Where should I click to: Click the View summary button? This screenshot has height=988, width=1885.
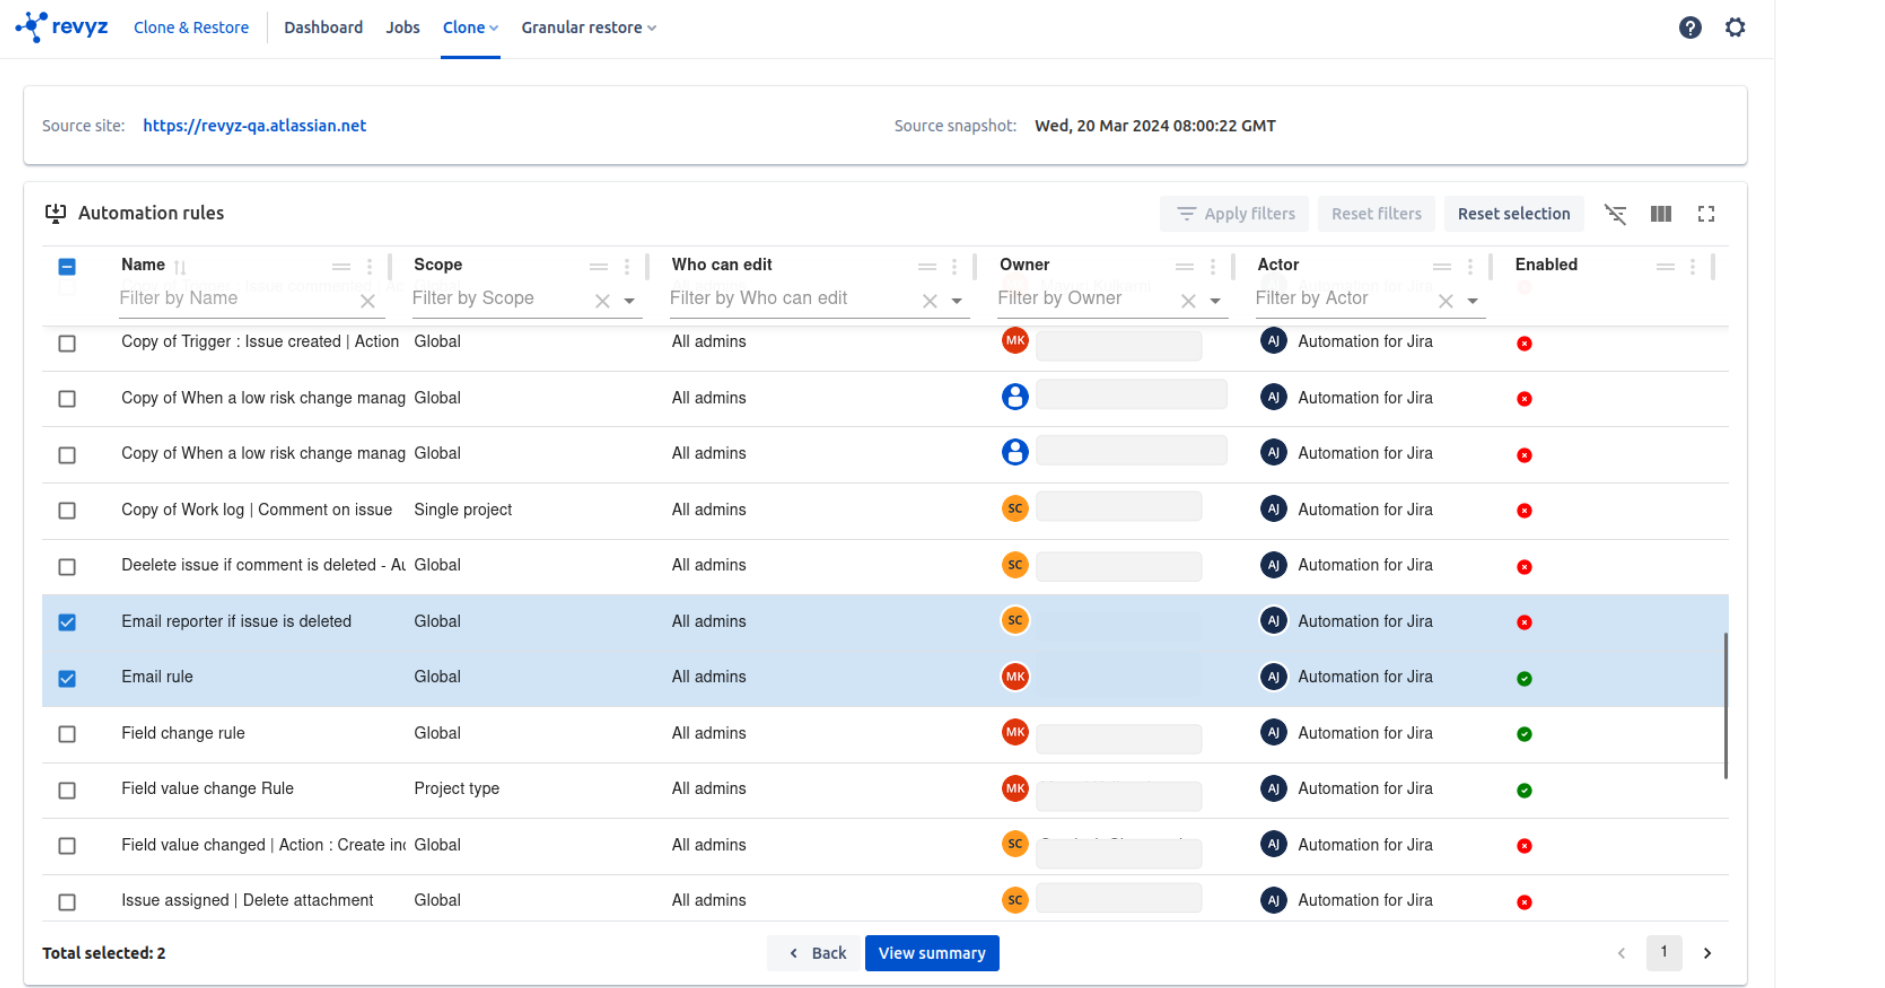coord(931,953)
